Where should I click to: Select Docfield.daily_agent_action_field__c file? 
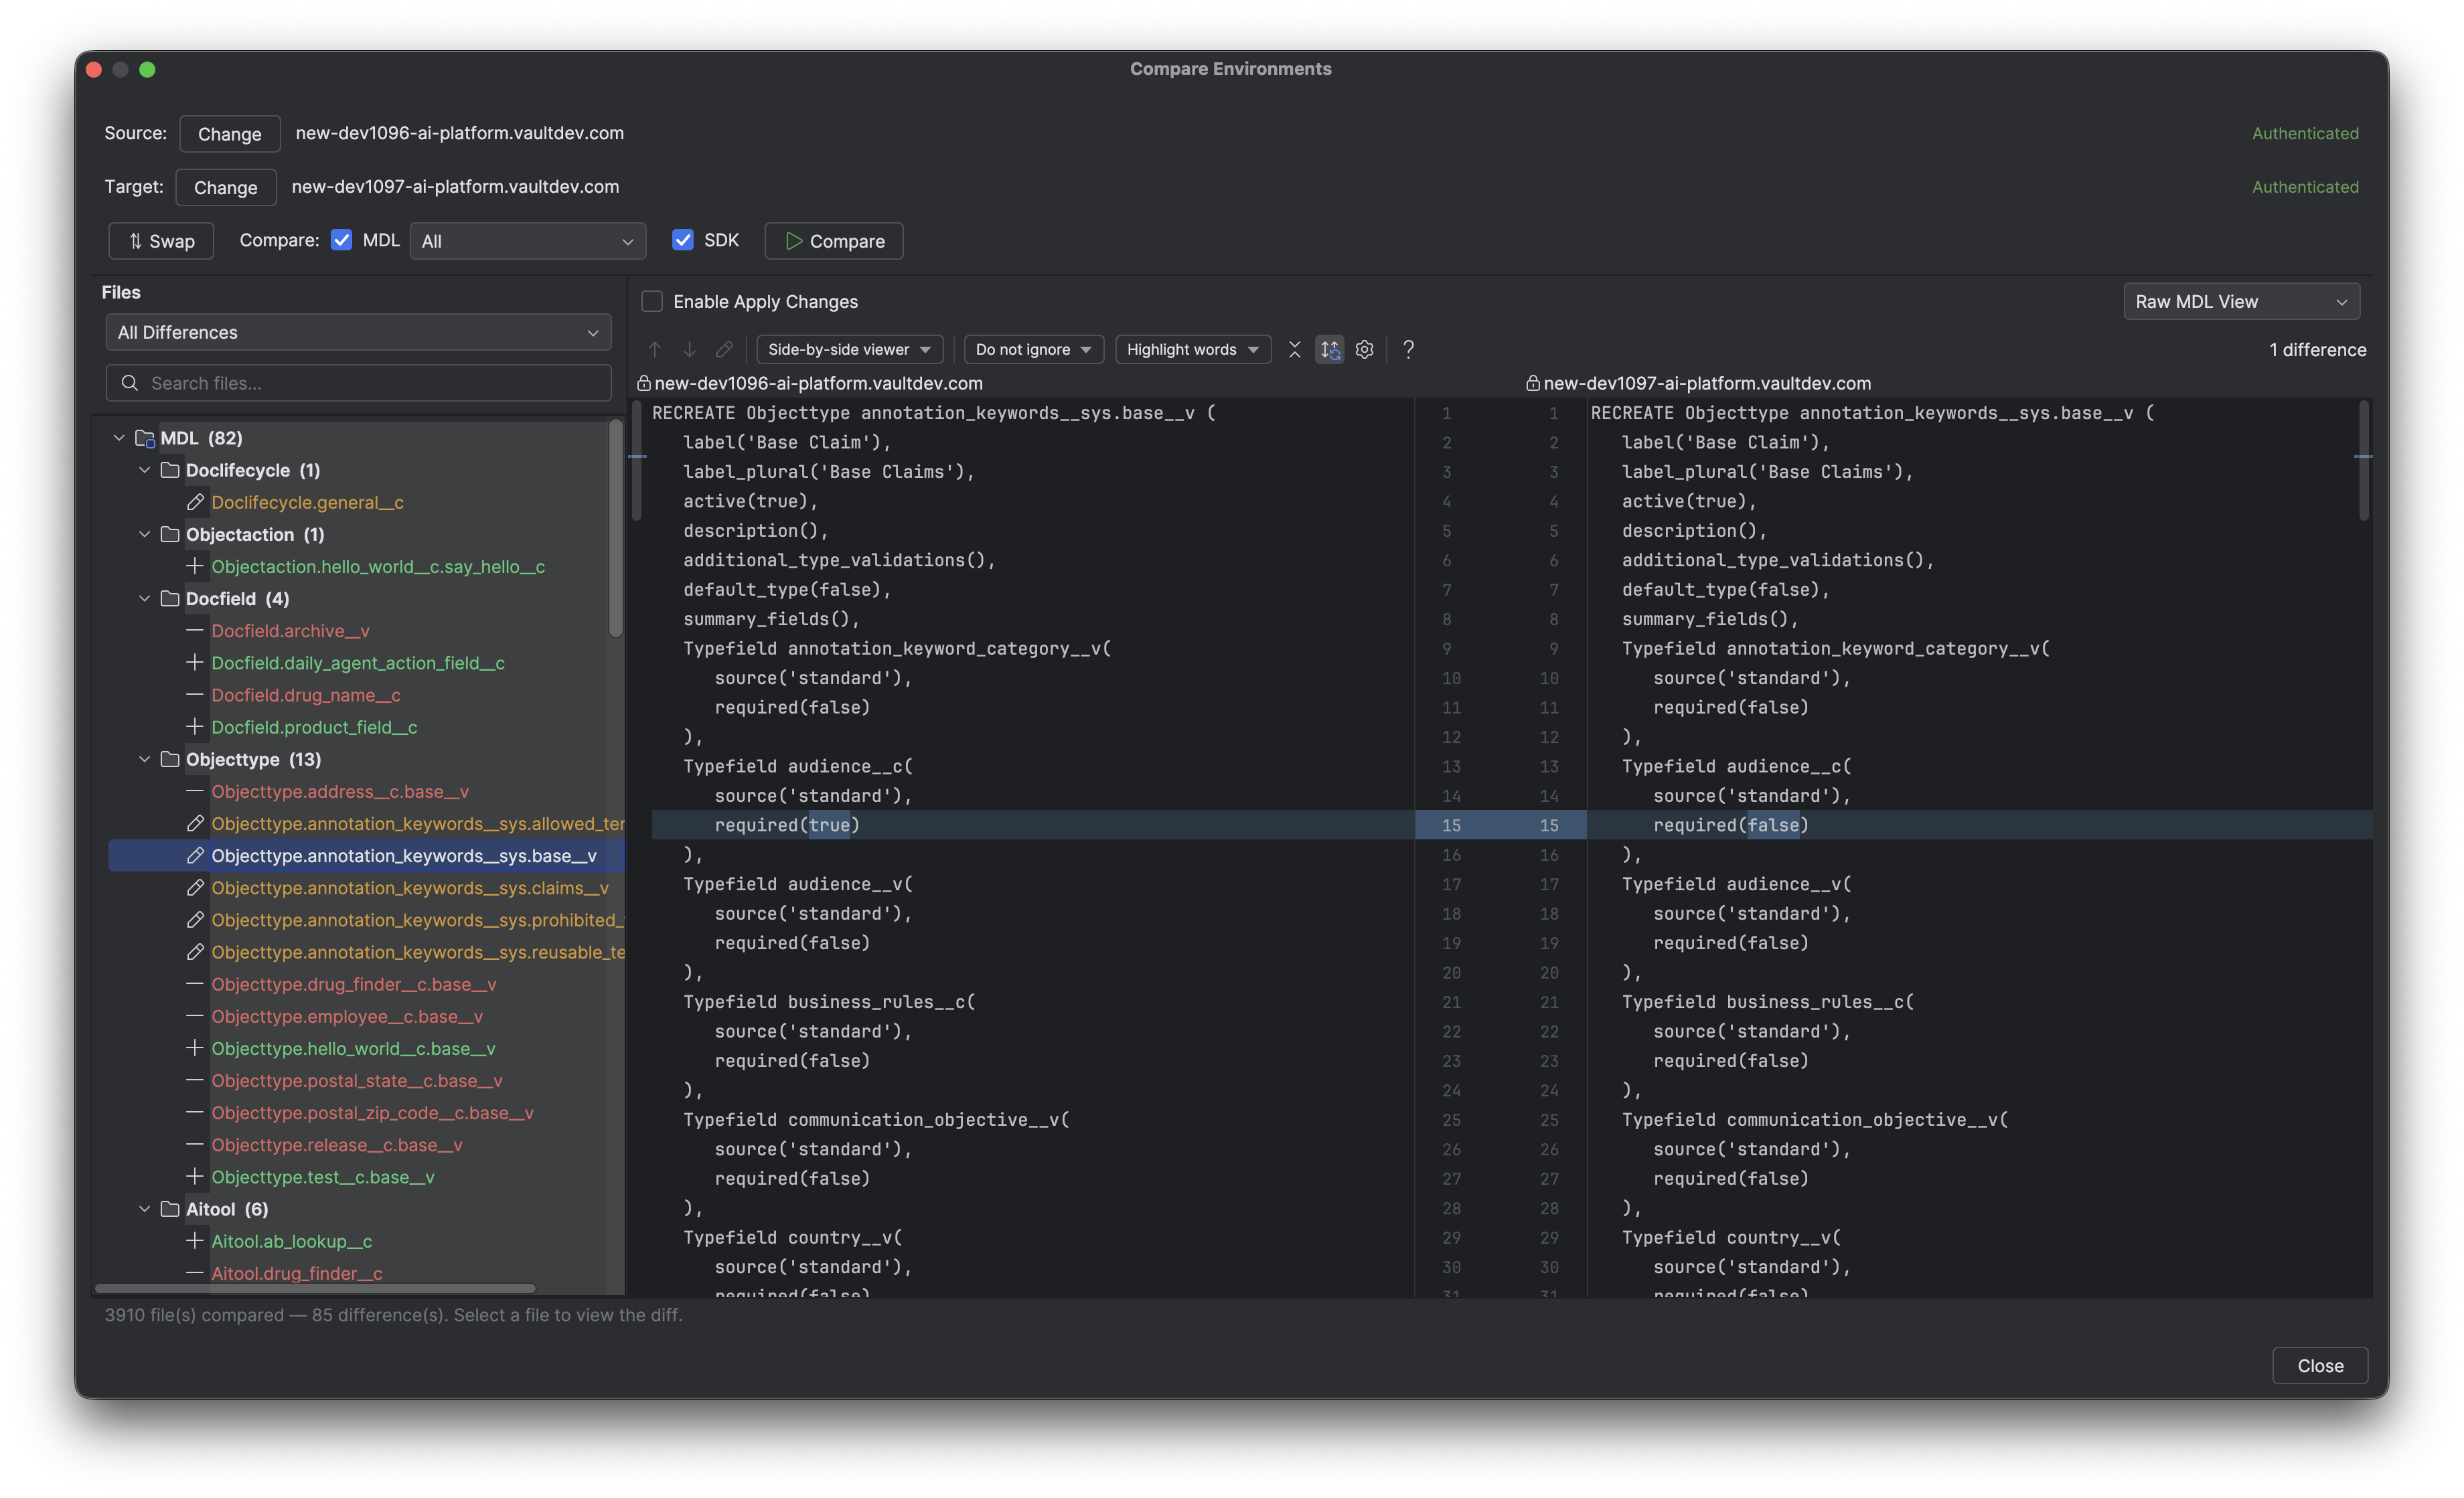click(x=358, y=663)
